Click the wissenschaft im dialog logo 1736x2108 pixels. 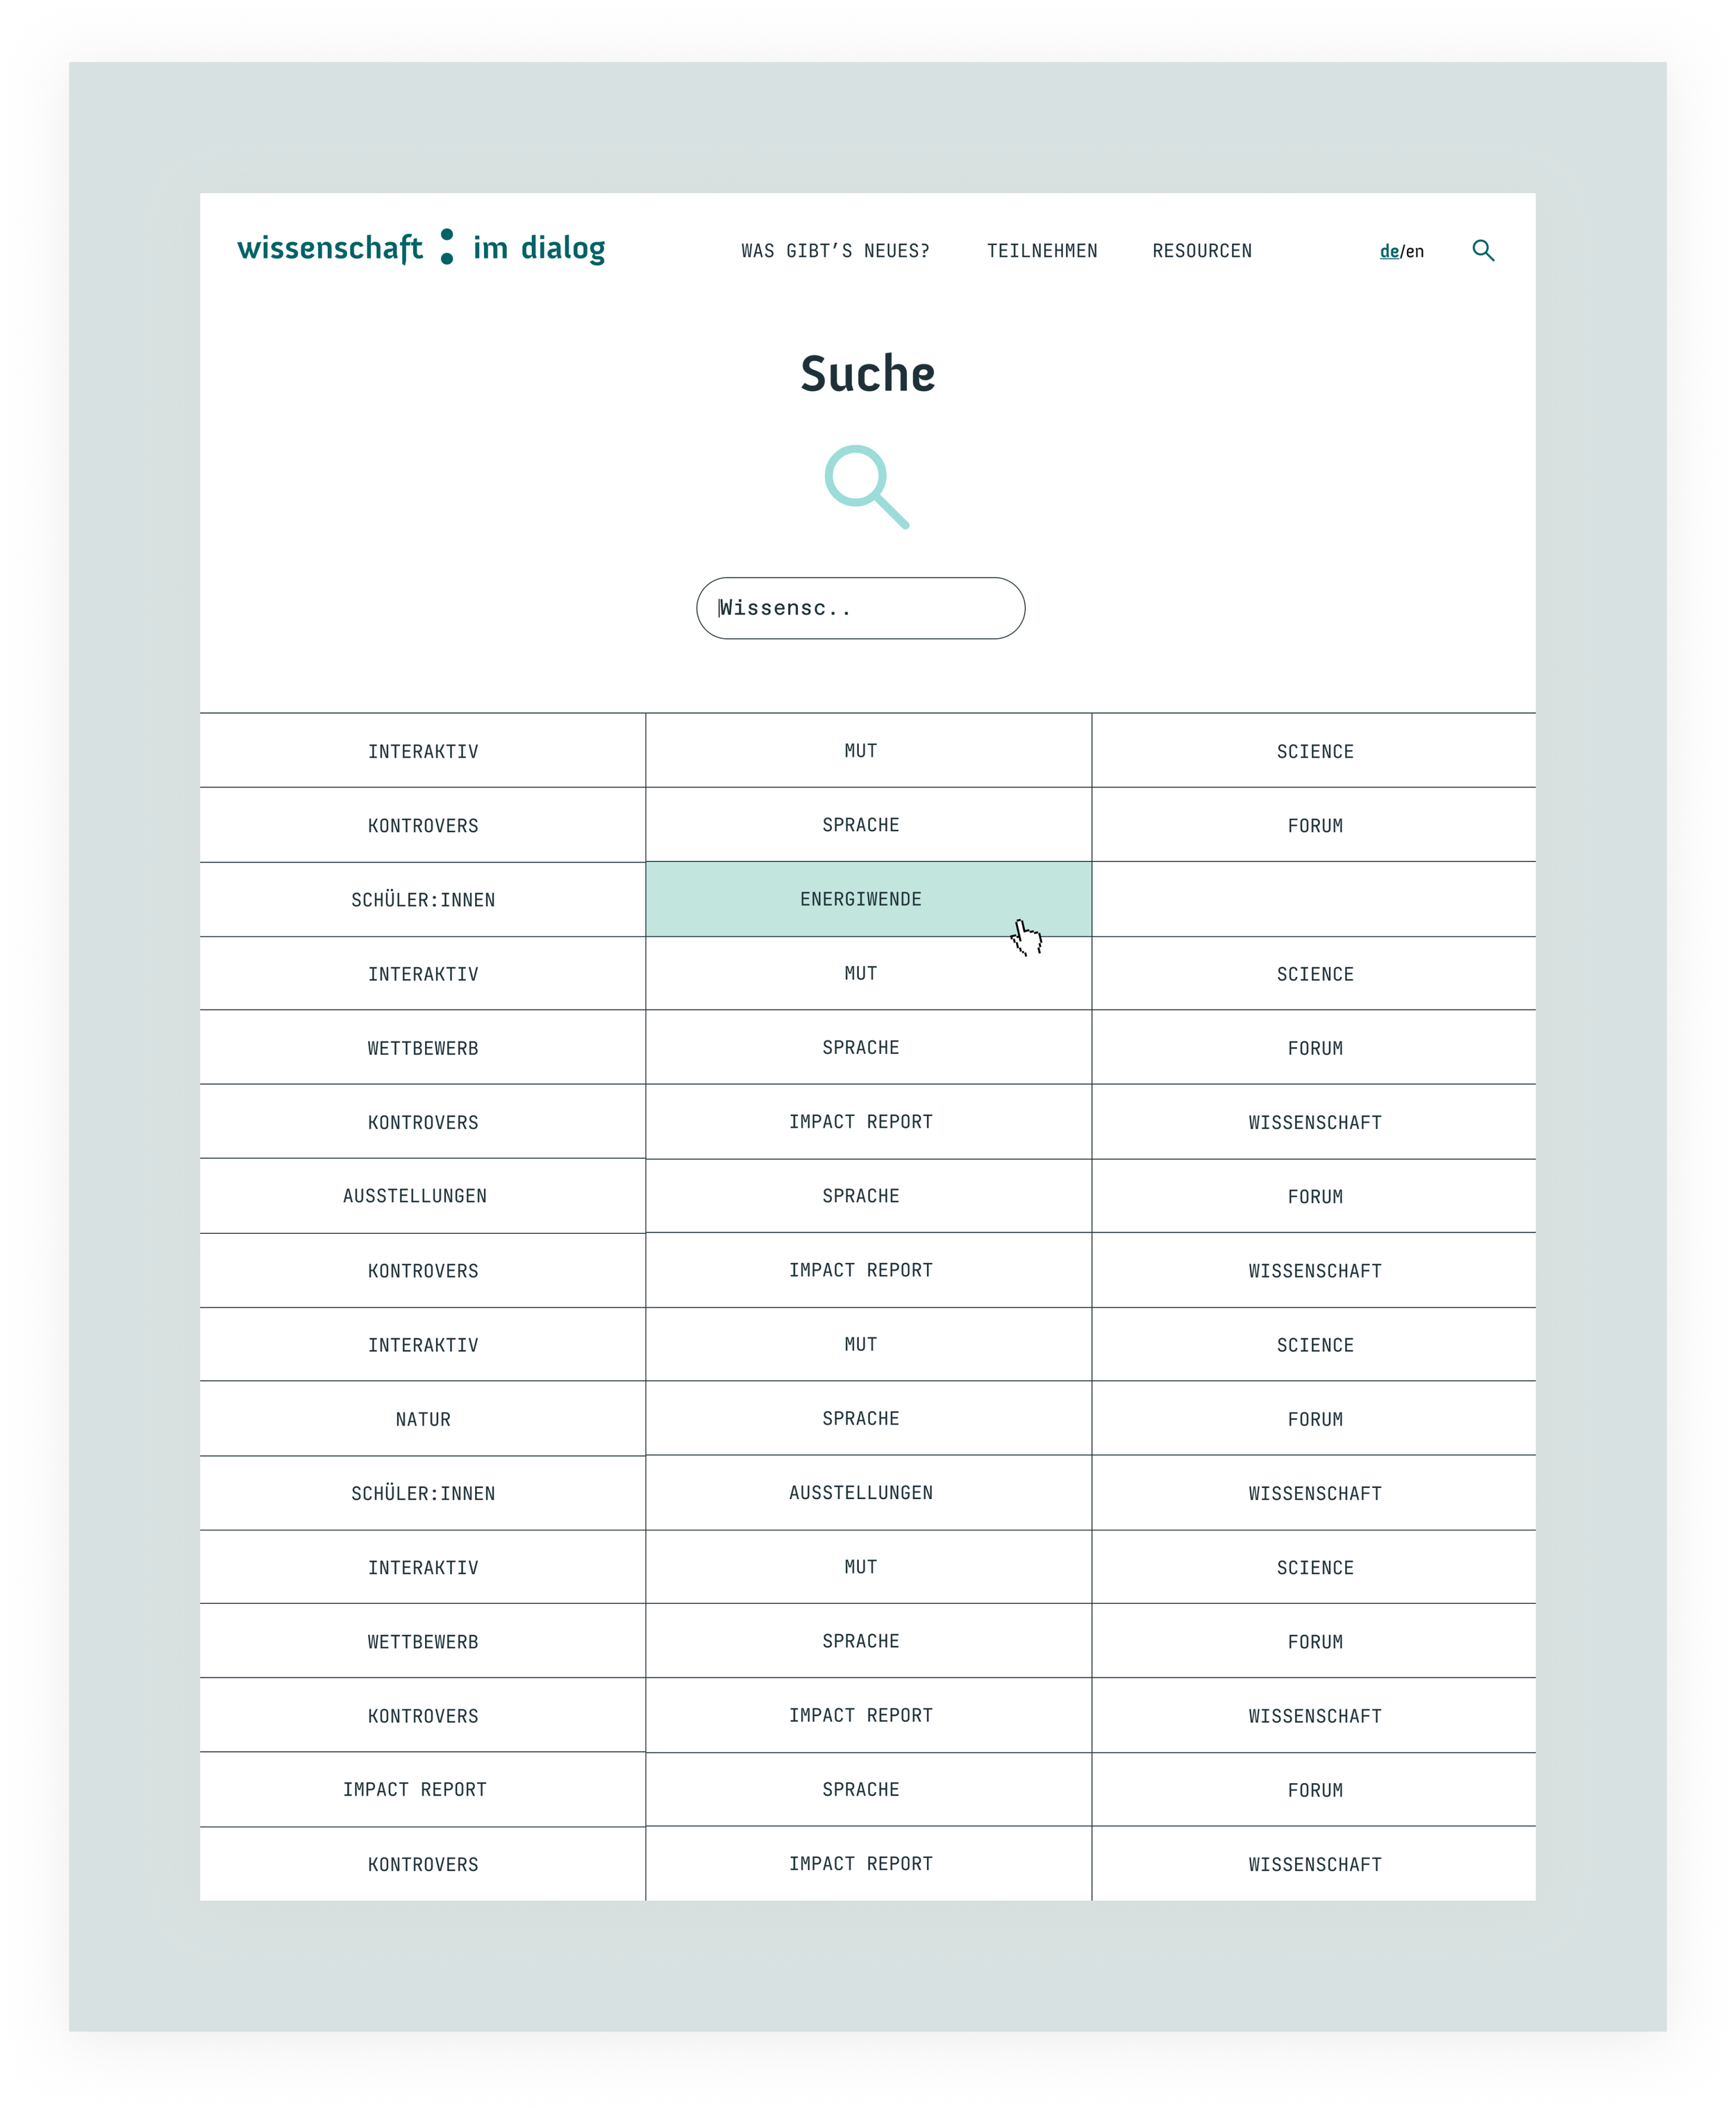421,248
